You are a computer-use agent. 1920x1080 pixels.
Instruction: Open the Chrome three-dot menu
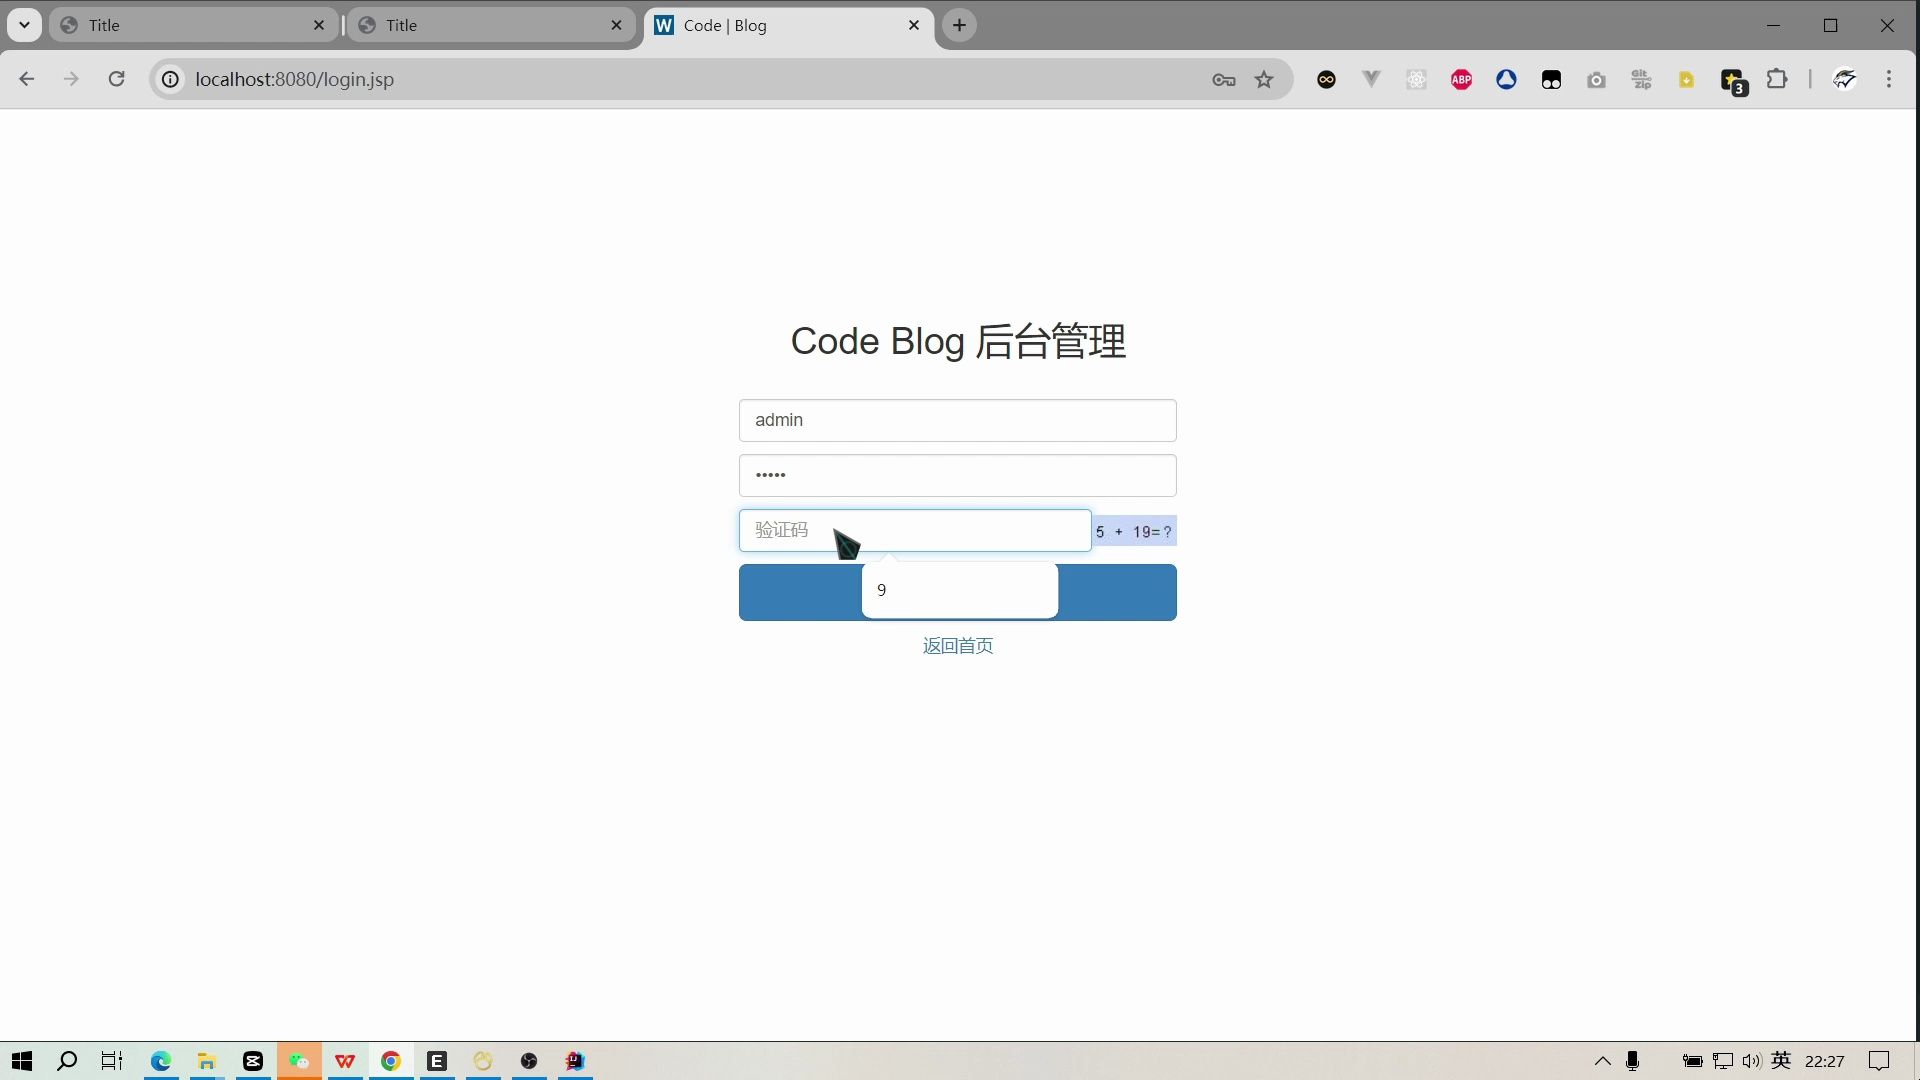pos(1888,79)
